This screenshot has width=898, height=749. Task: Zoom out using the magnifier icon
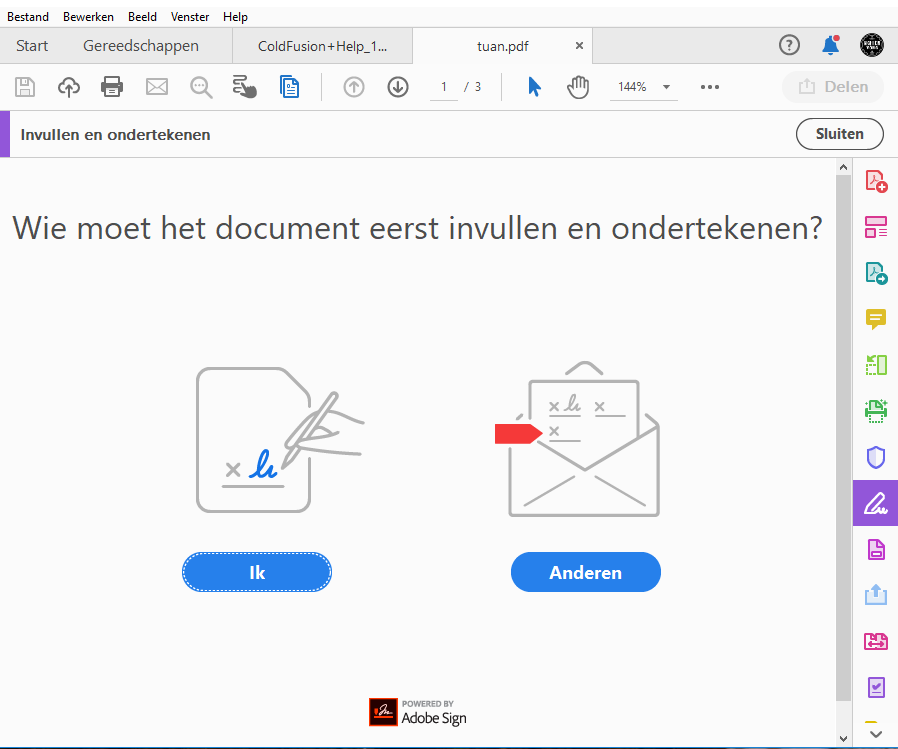[201, 87]
